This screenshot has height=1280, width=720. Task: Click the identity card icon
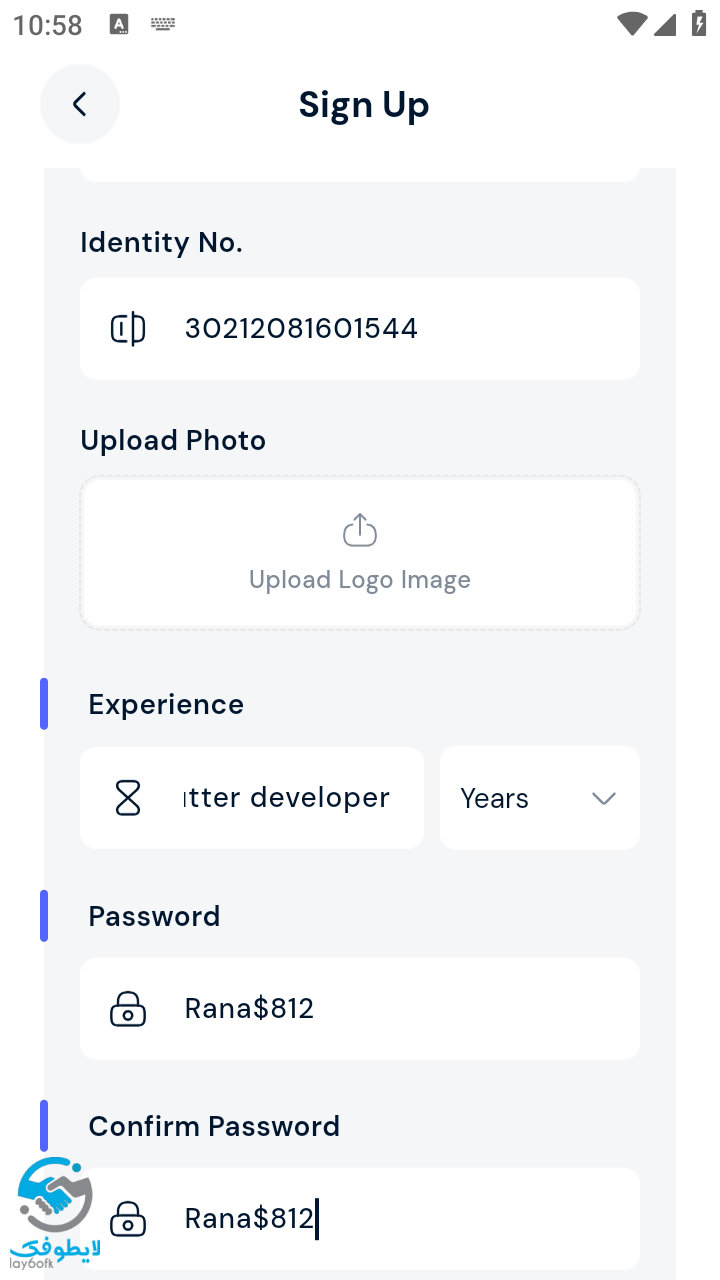coord(128,329)
